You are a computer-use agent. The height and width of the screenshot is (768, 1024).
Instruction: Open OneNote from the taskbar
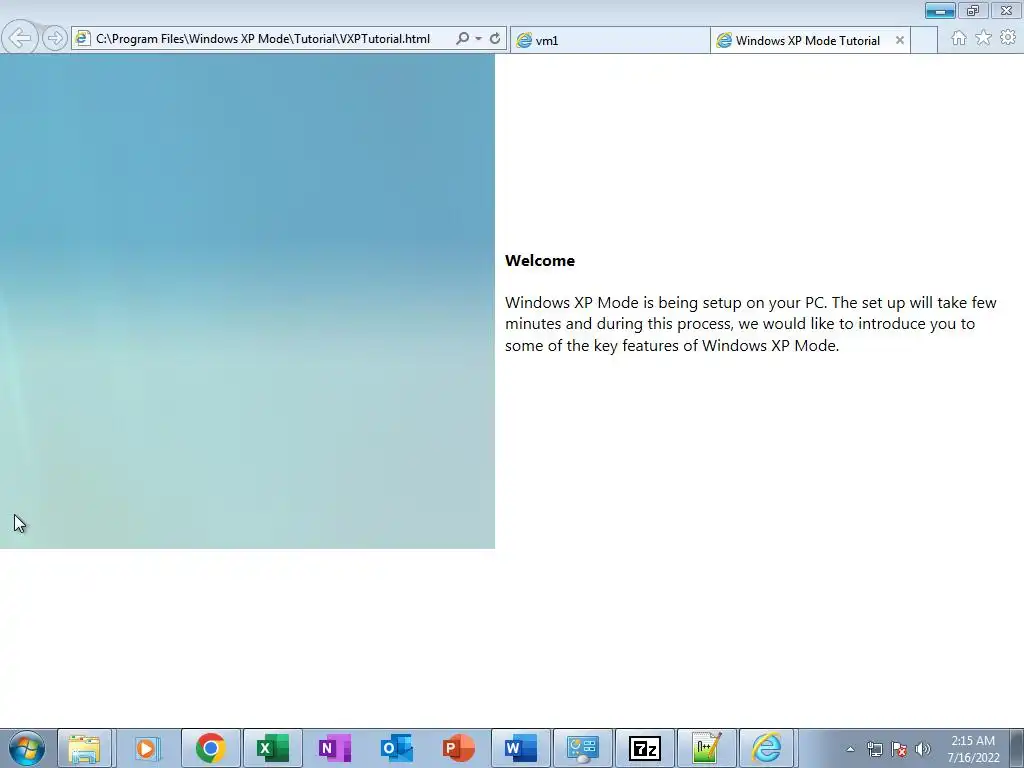pyautogui.click(x=334, y=748)
